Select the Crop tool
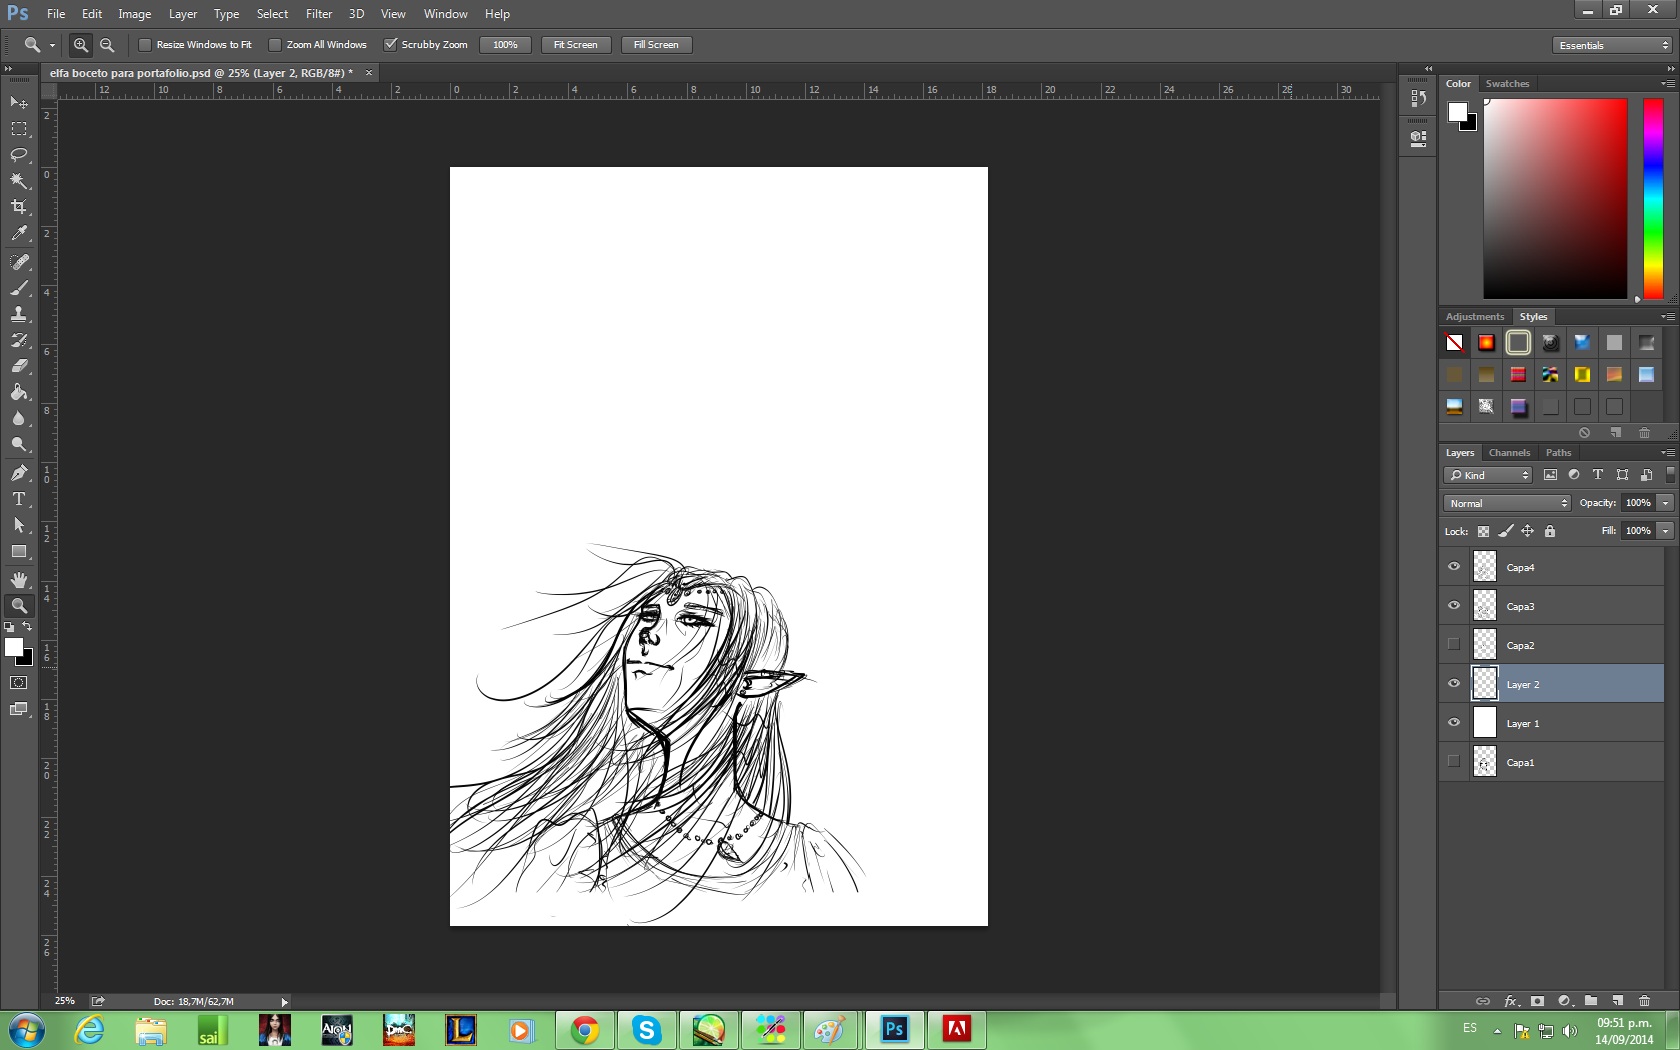Image resolution: width=1680 pixels, height=1050 pixels. click(x=19, y=207)
